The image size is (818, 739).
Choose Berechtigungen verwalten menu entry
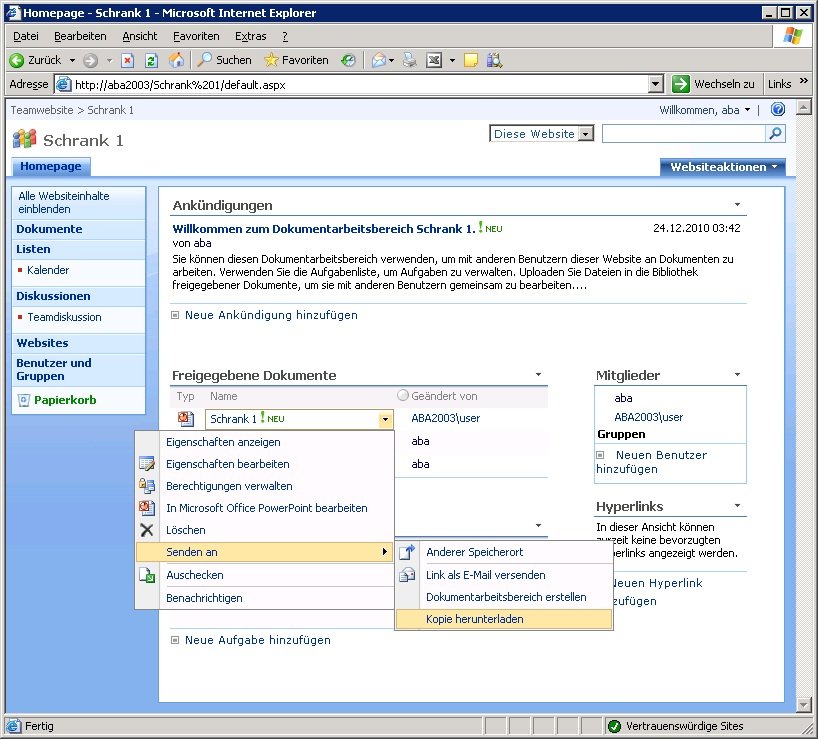click(x=265, y=486)
